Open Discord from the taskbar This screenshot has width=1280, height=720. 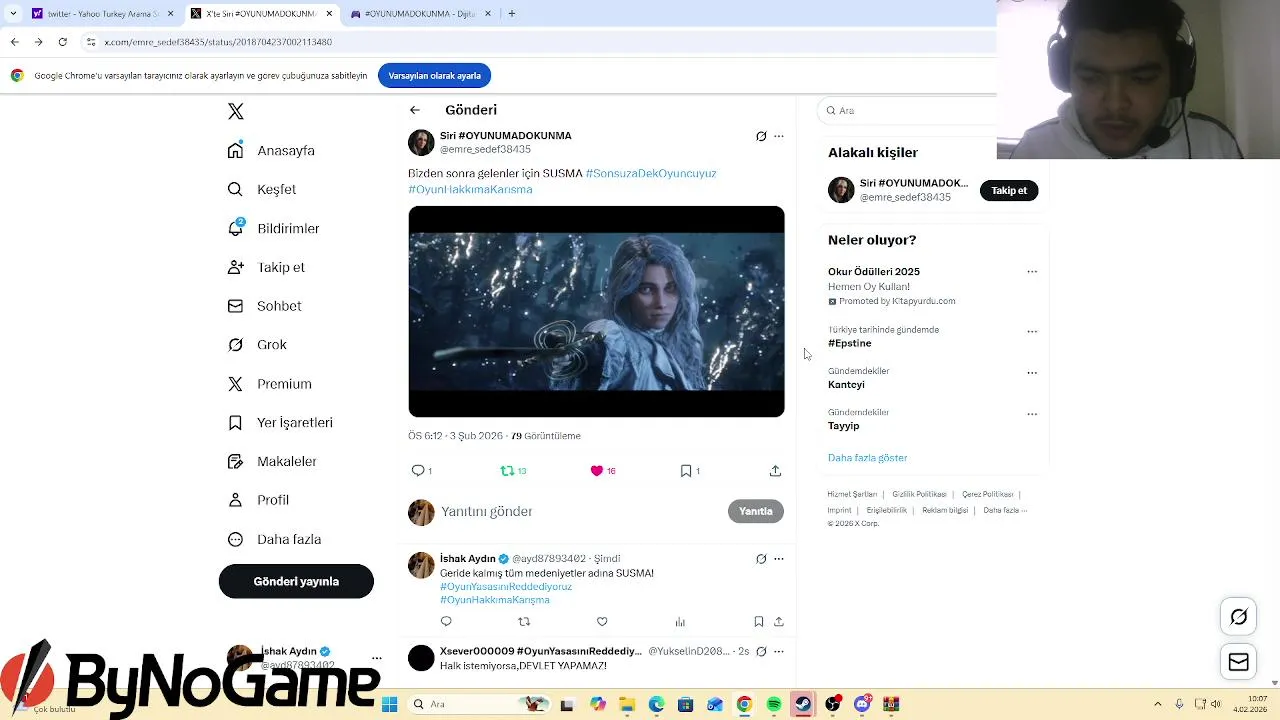(862, 705)
